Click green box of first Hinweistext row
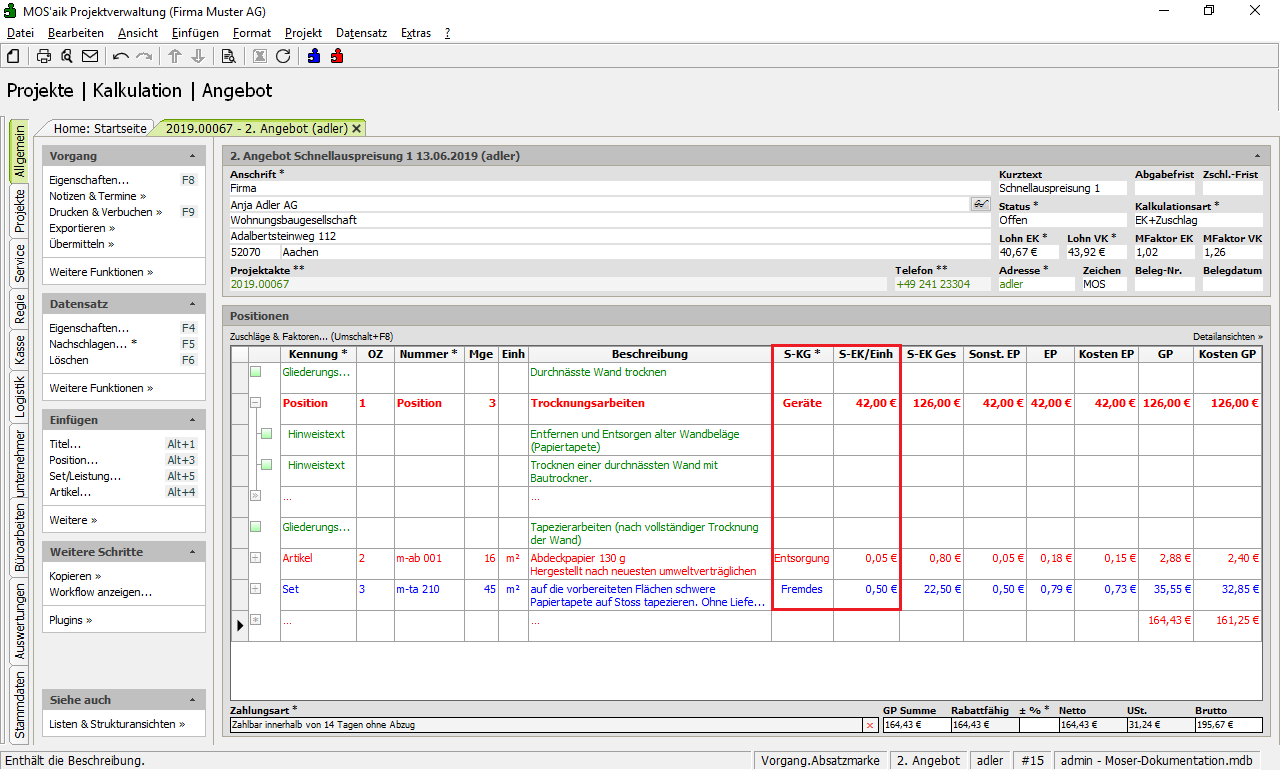The height and width of the screenshot is (770, 1280). pyautogui.click(x=266, y=435)
